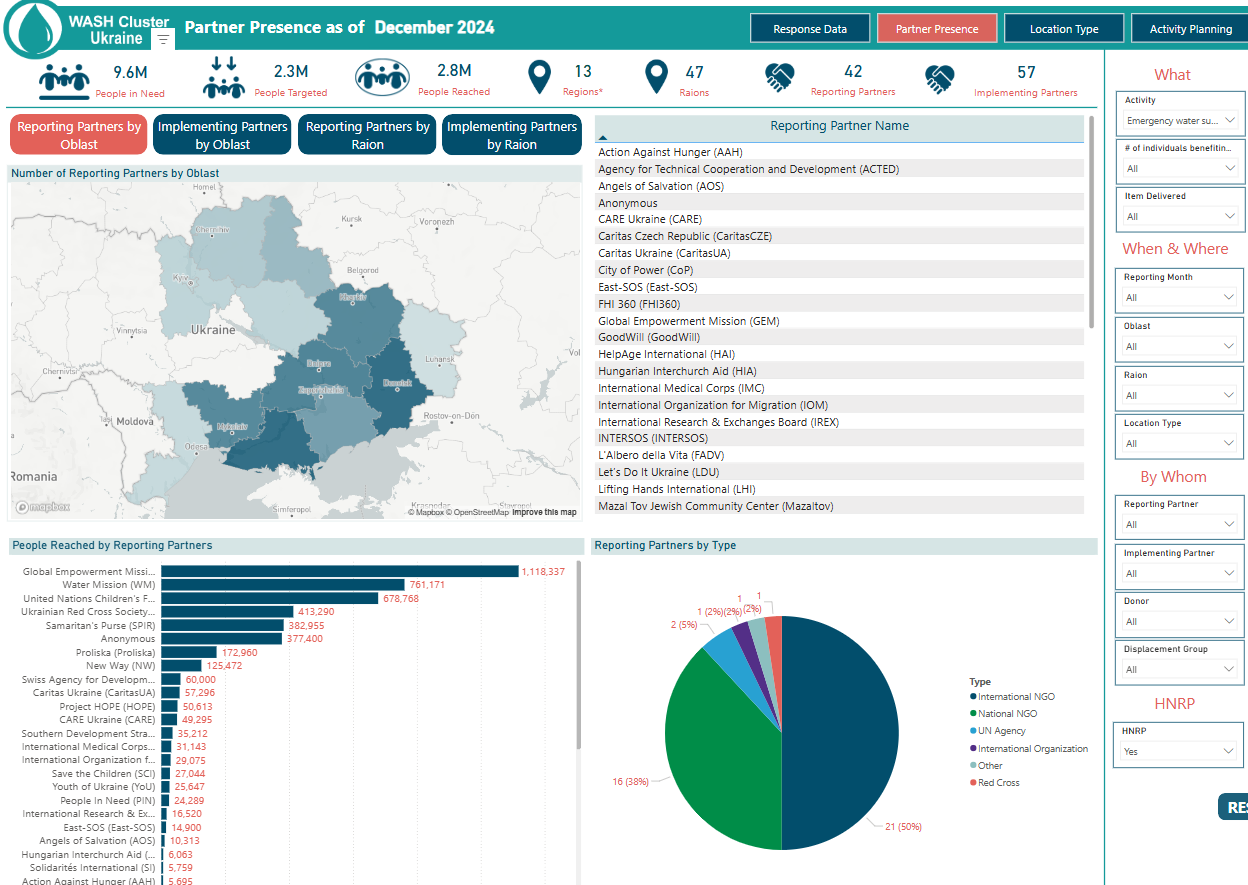1248x885 pixels.
Task: Select CARE Ukraine (CARE) in partner list
Action: [x=840, y=219]
